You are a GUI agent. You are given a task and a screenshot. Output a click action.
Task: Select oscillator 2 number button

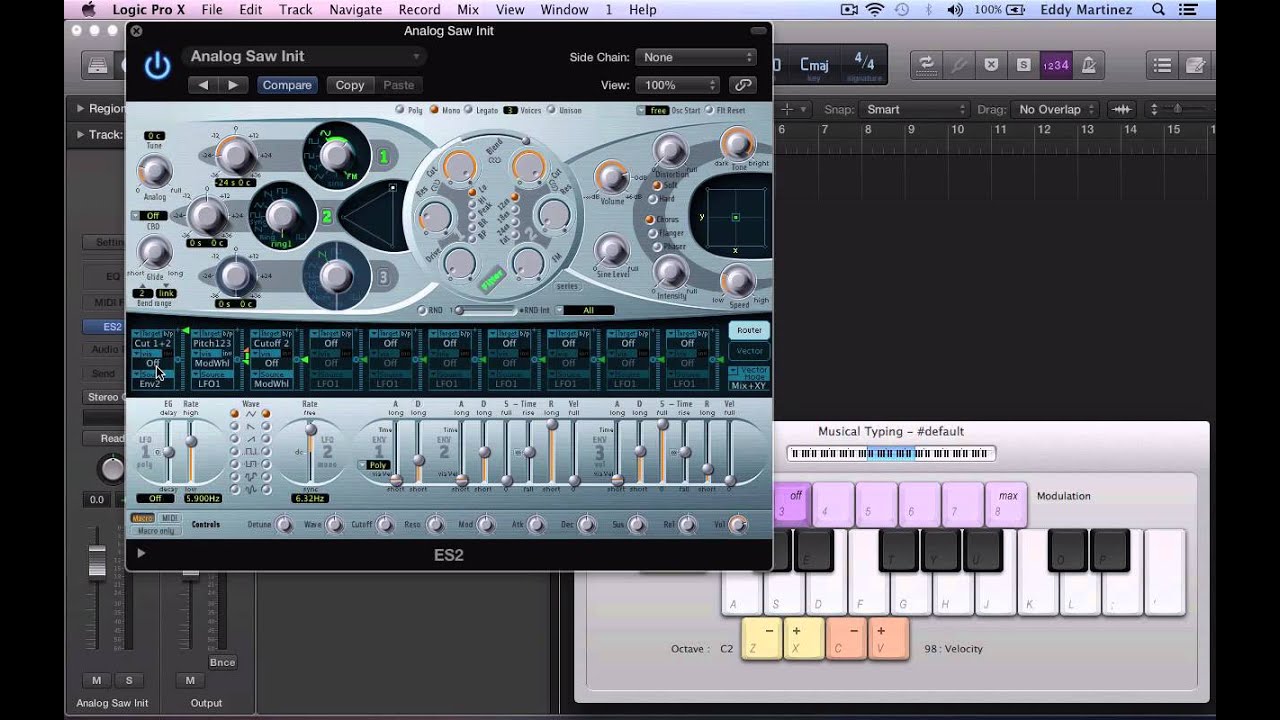point(326,216)
